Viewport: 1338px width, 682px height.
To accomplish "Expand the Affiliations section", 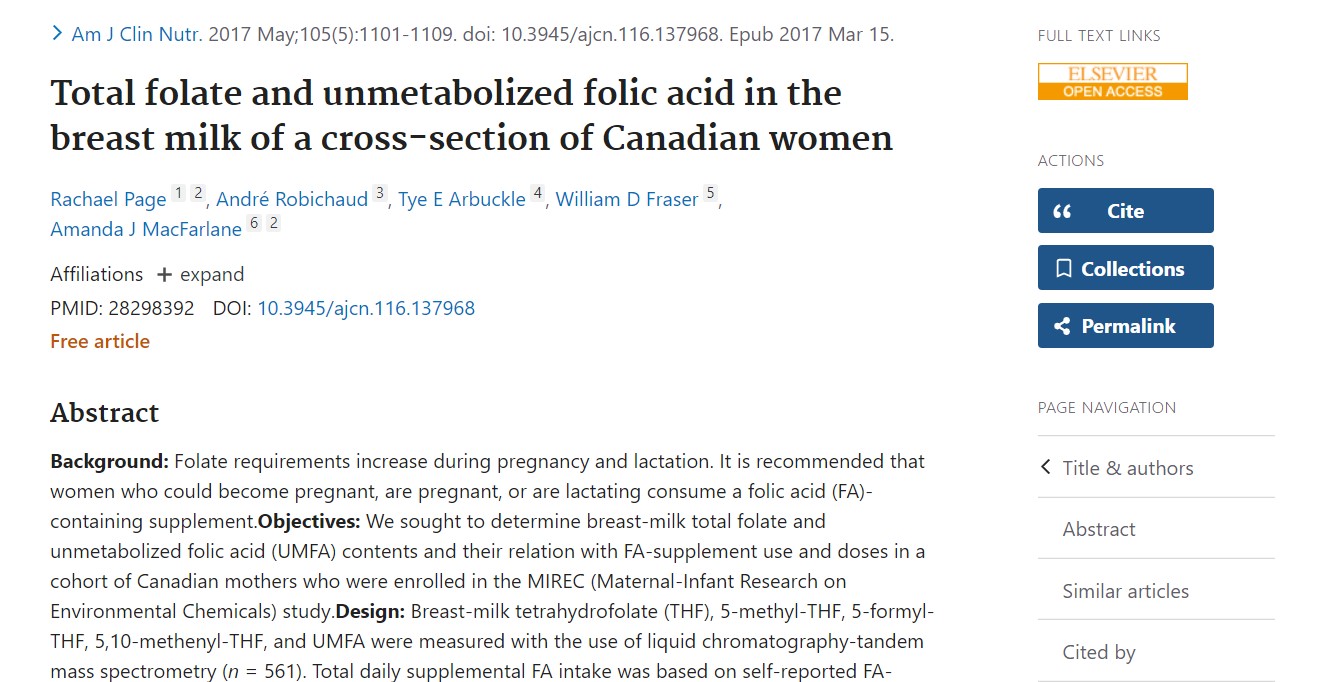I will (x=200, y=274).
